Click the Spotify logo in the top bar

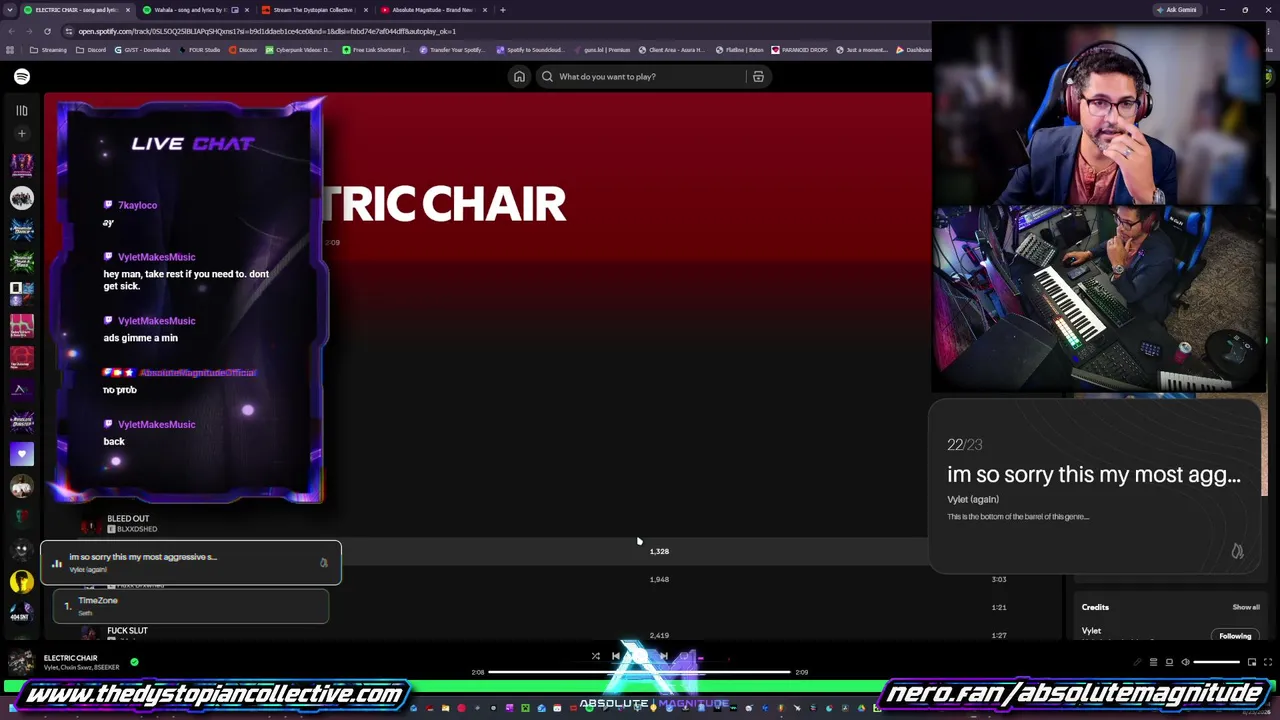coord(22,77)
